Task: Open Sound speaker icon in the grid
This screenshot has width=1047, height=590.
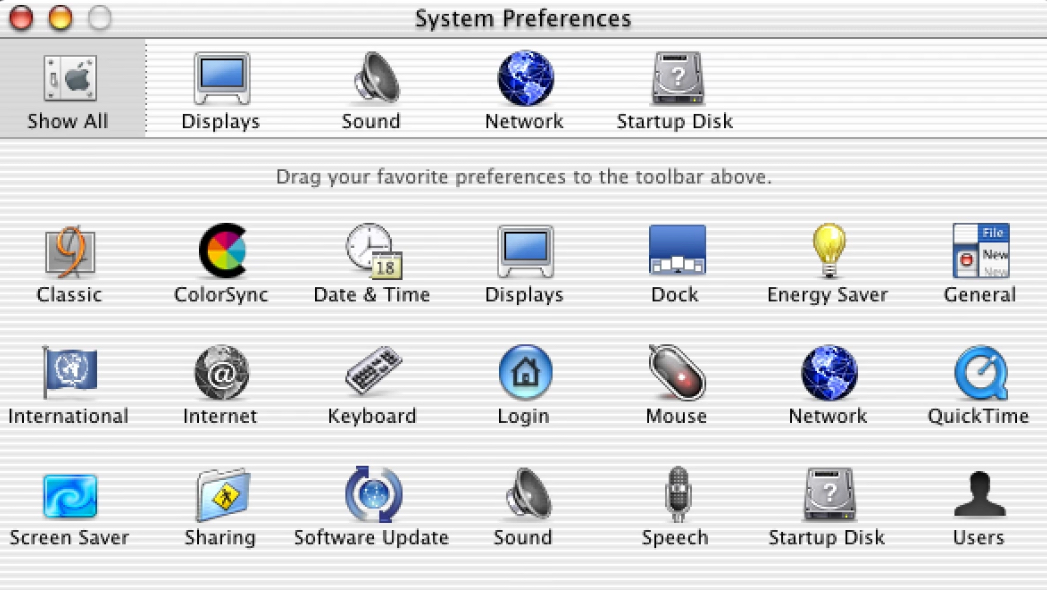Action: click(x=528, y=494)
